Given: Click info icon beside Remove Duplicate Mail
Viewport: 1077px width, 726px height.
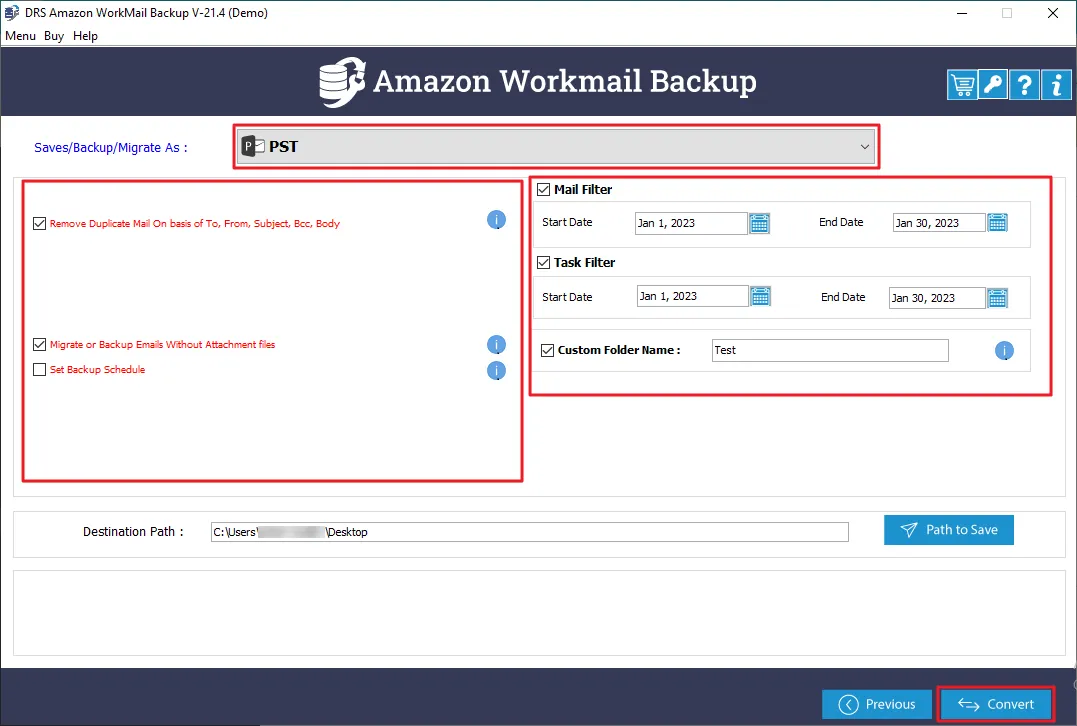Looking at the screenshot, I should tap(497, 220).
